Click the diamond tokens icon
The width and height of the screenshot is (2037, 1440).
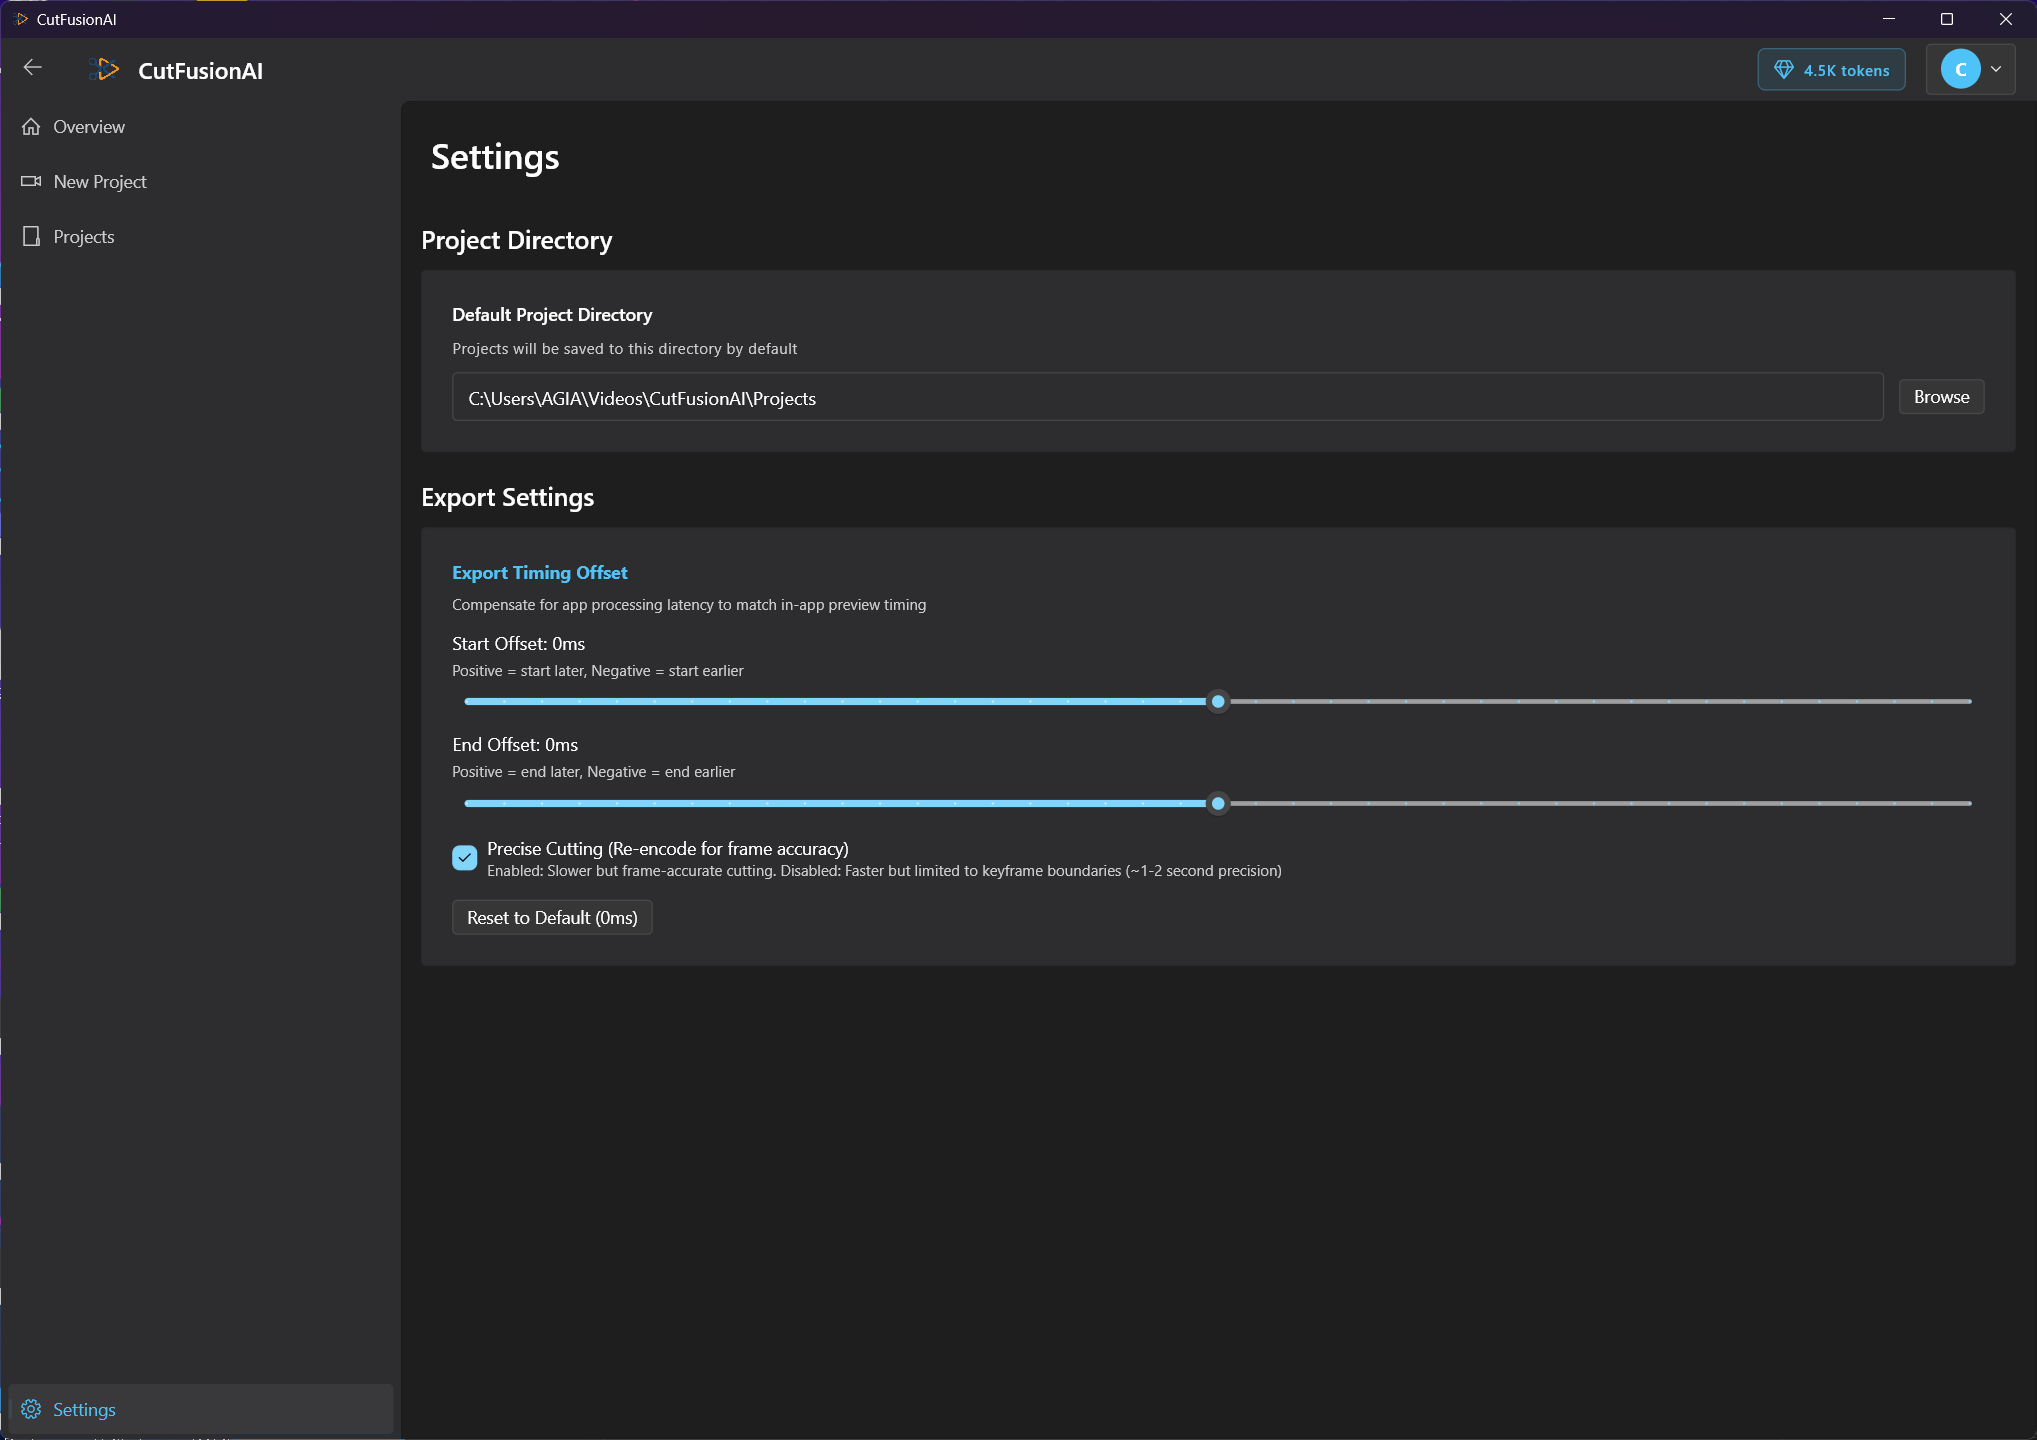coord(1783,70)
